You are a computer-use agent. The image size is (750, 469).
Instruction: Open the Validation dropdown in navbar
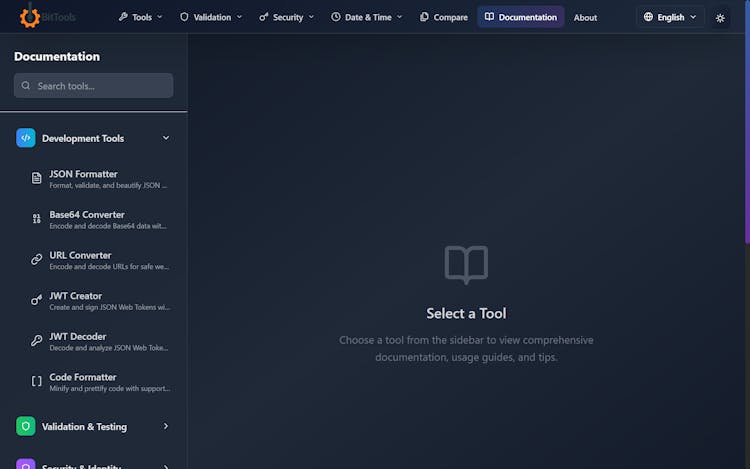[x=210, y=17]
